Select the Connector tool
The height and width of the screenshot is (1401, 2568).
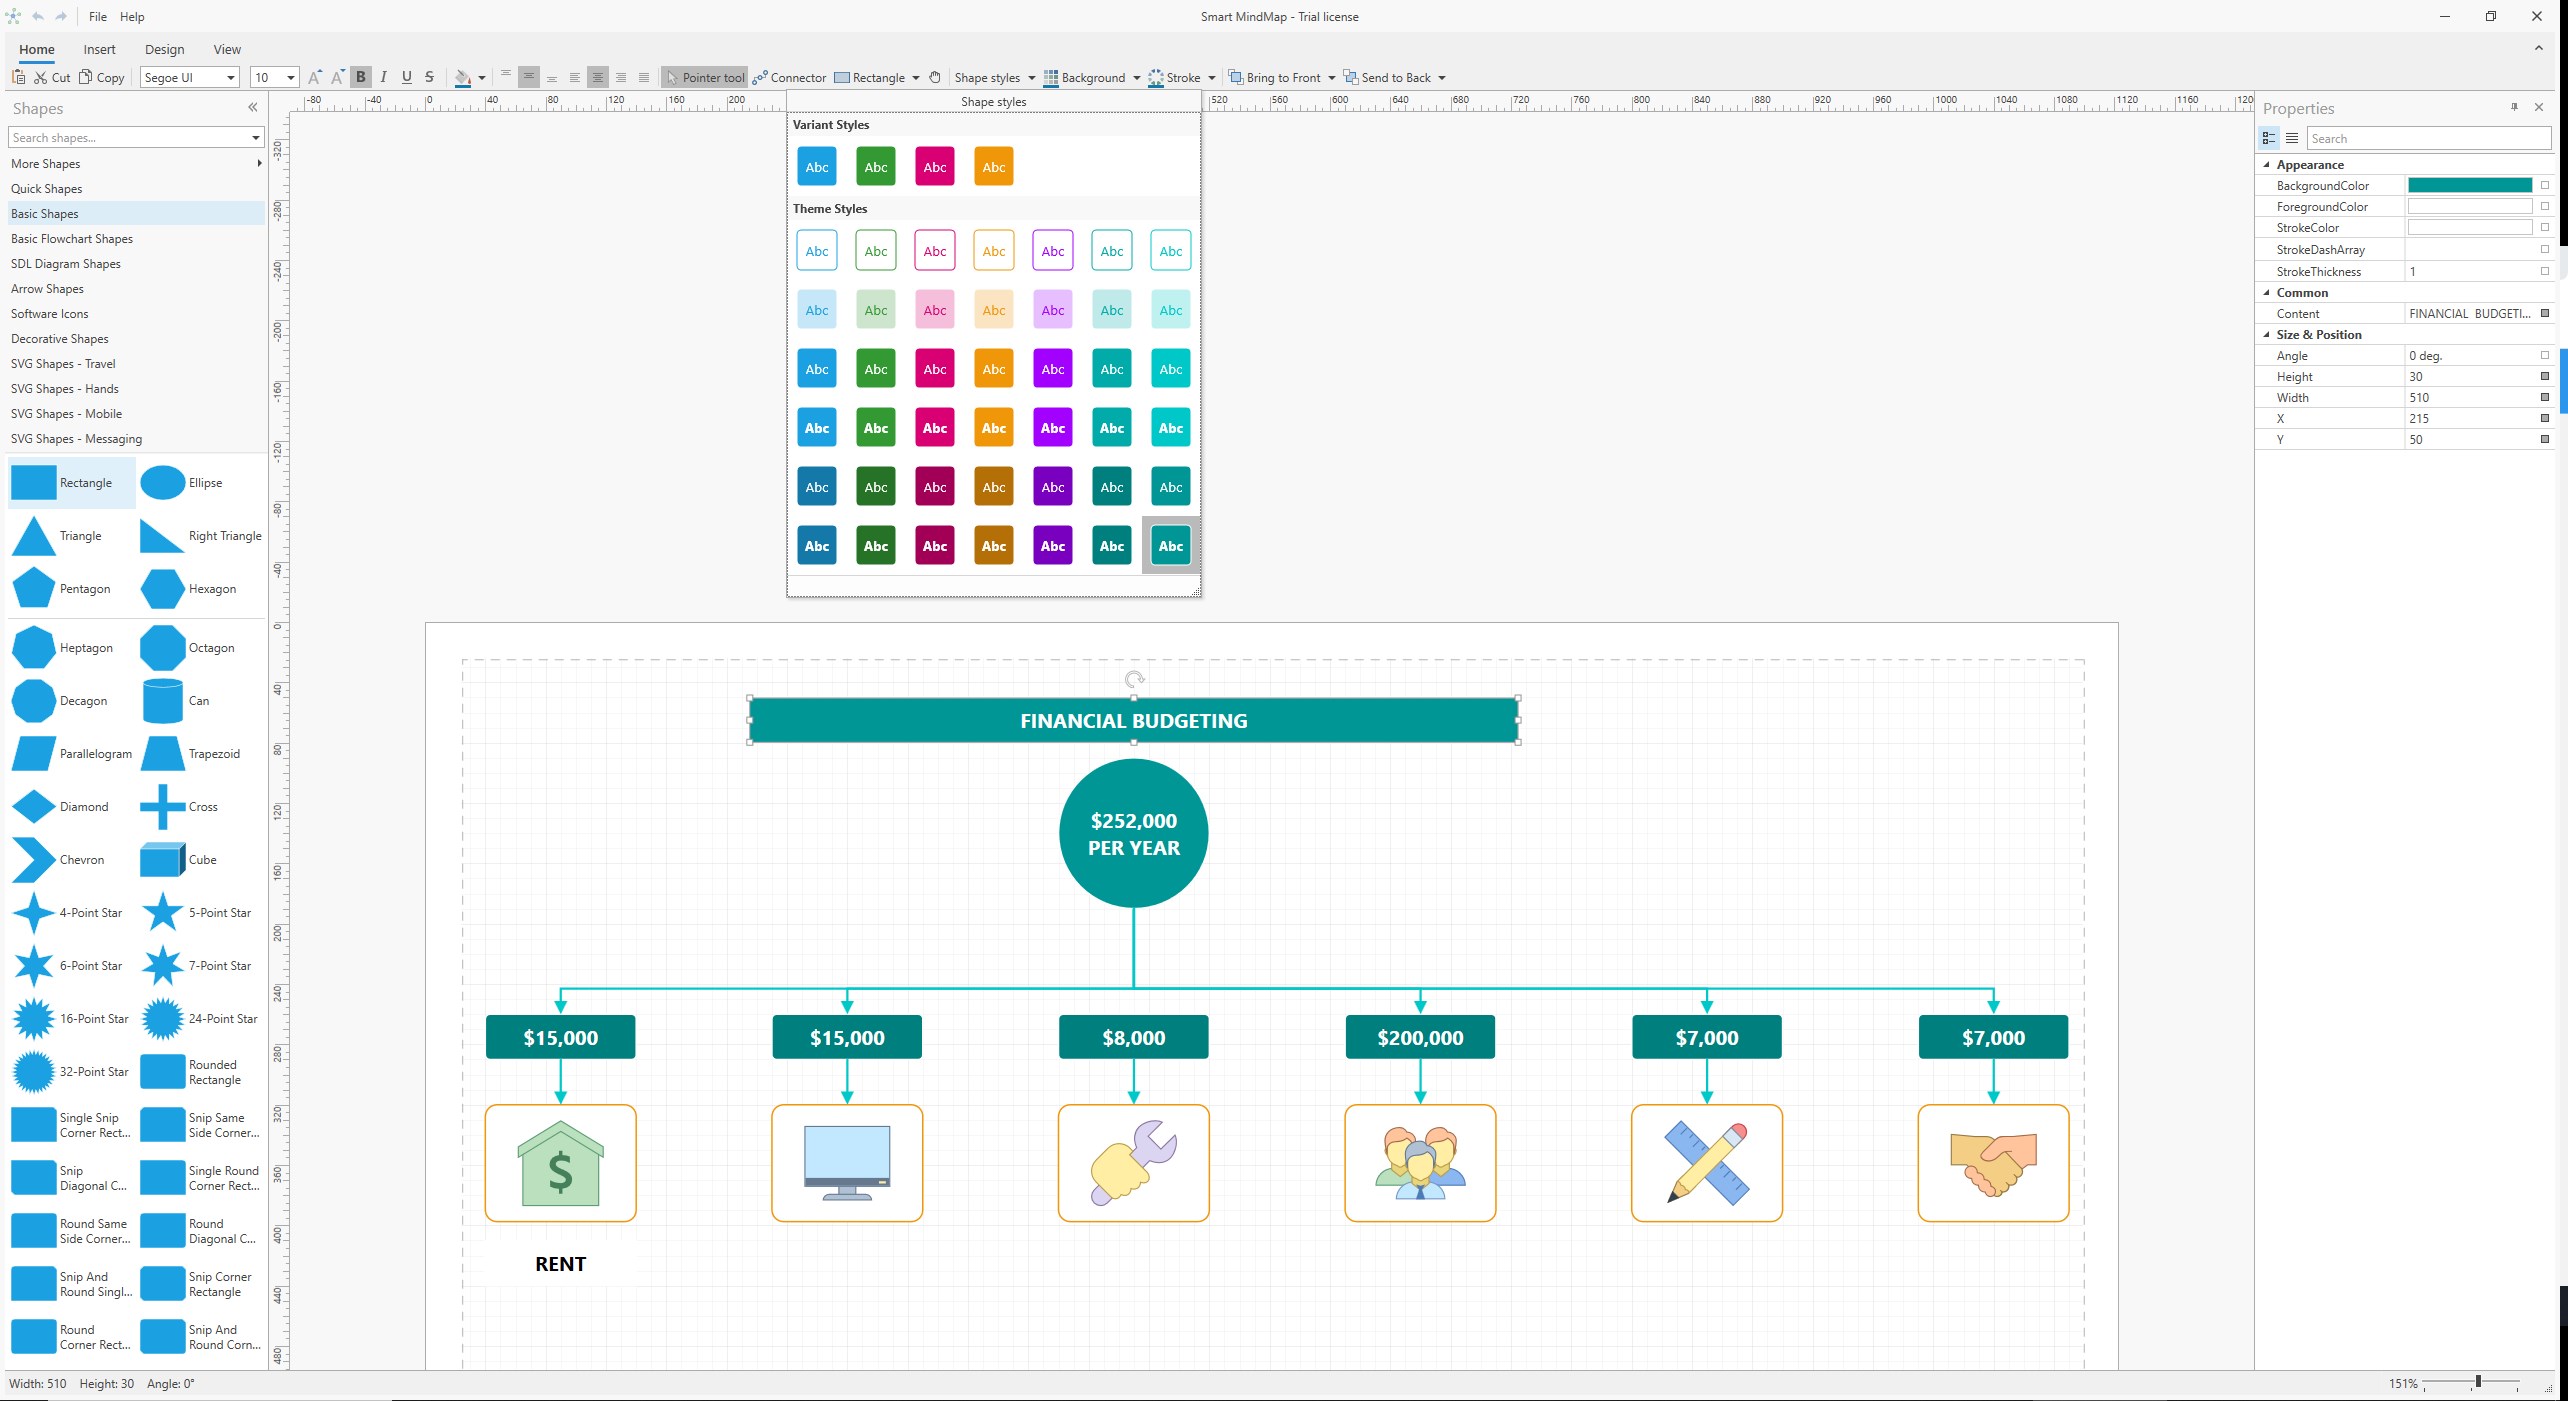click(790, 77)
